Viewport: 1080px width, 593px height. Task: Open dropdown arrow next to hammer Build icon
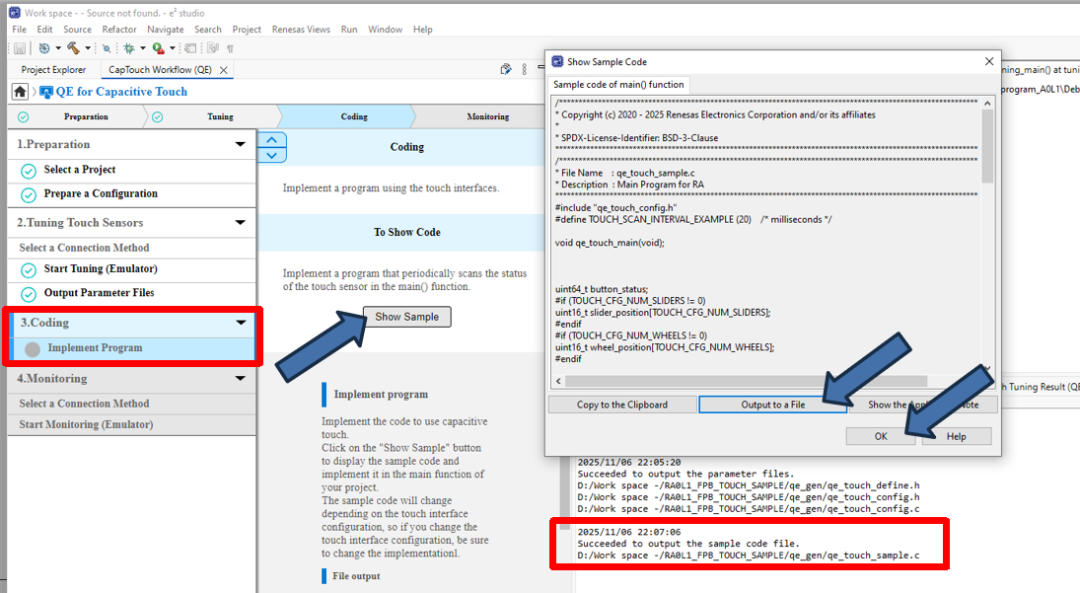point(87,48)
